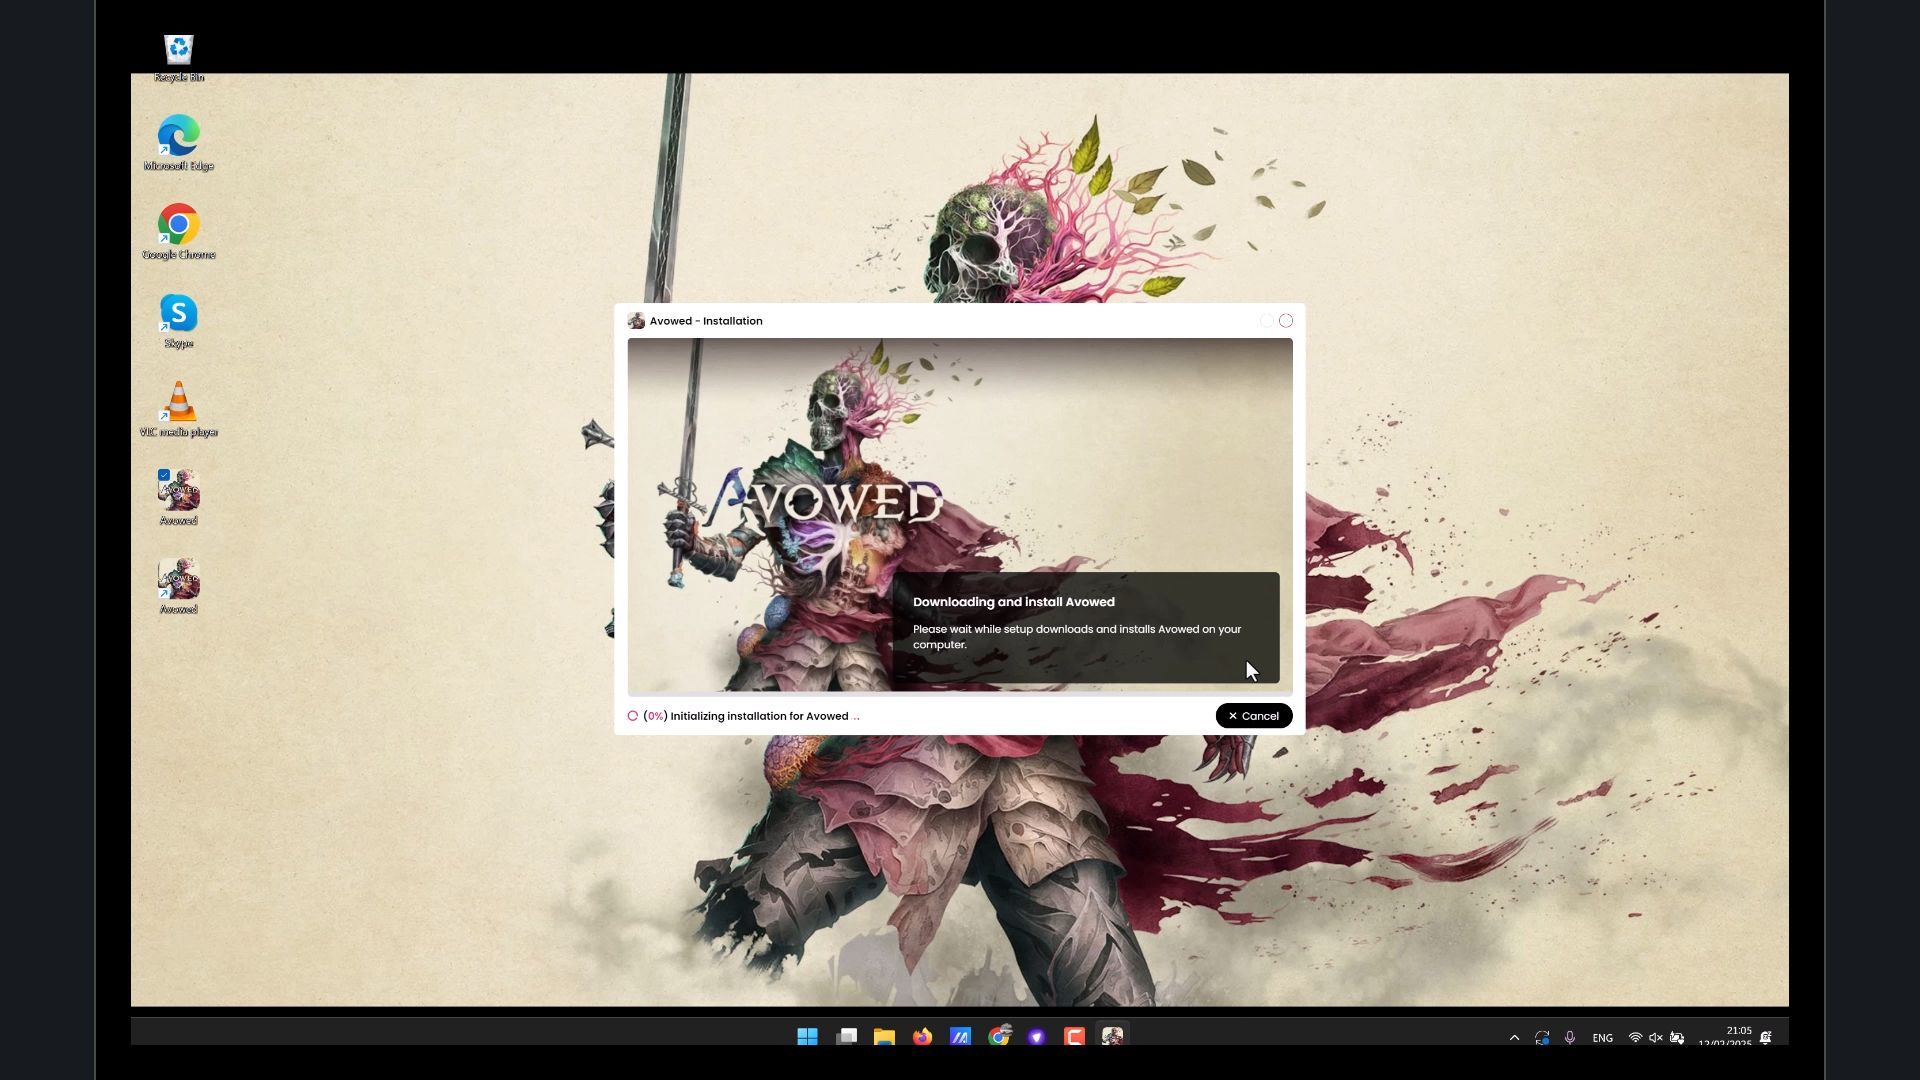
Task: Minimize installer using the gray circle
Action: point(1266,321)
